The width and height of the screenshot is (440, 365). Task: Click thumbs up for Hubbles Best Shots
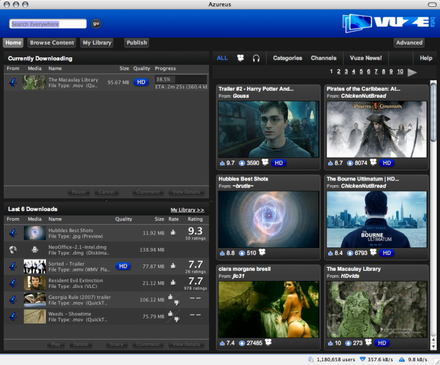173,232
